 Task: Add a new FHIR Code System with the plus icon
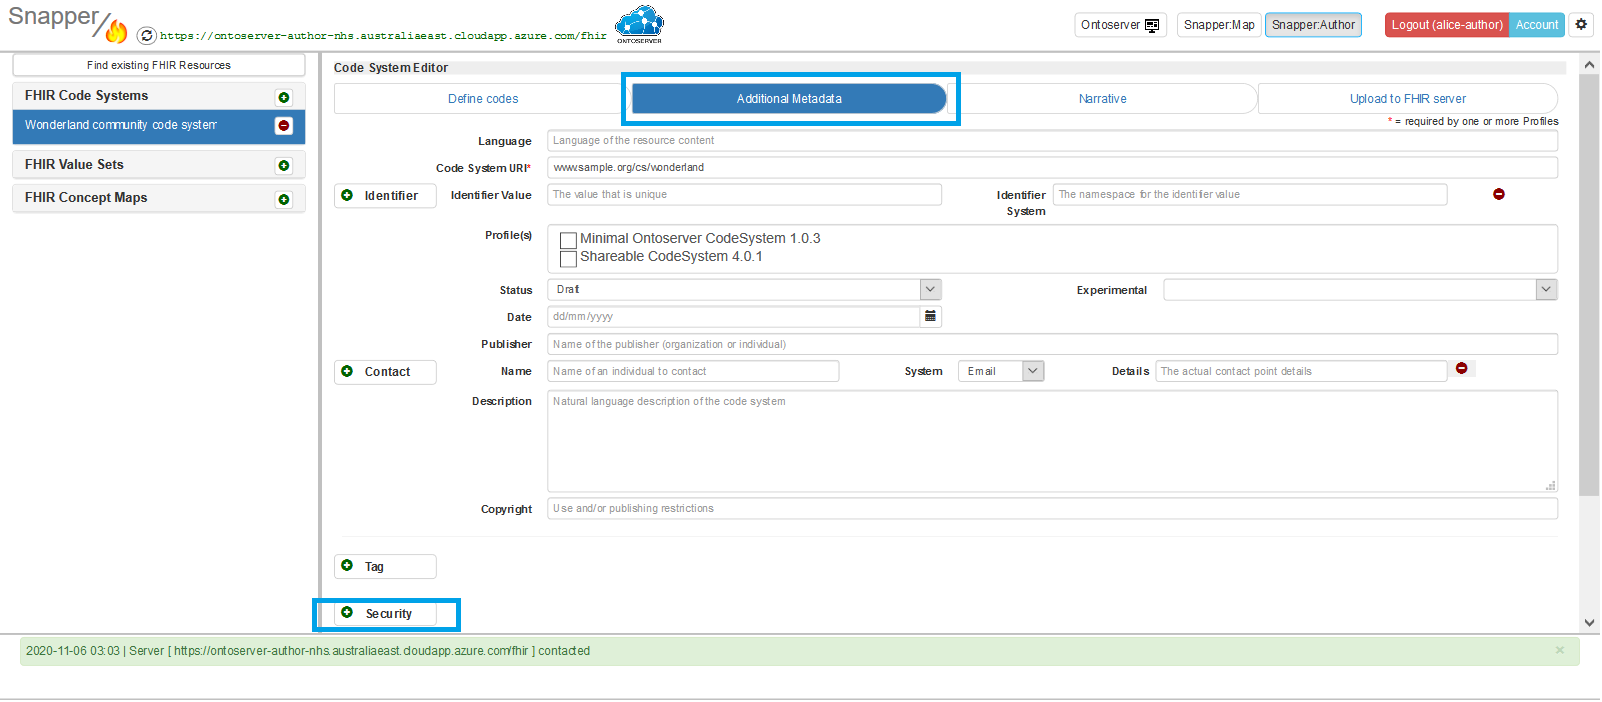[284, 97]
